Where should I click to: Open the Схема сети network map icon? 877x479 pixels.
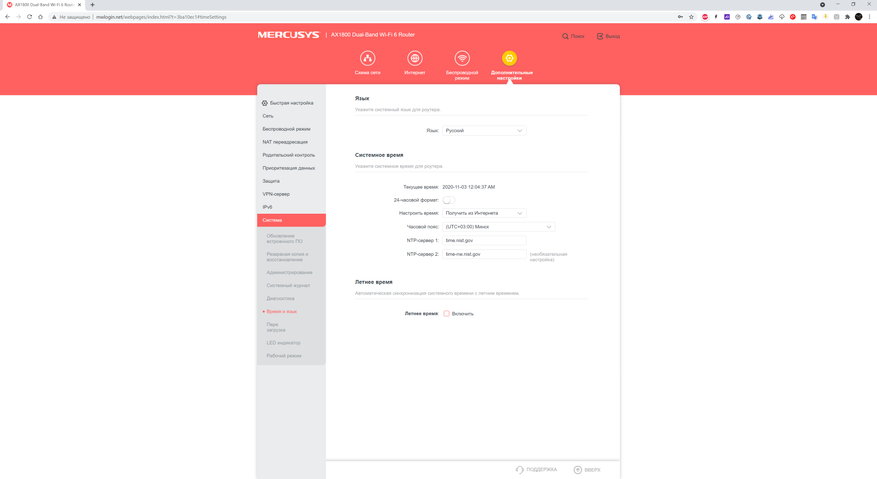[367, 59]
